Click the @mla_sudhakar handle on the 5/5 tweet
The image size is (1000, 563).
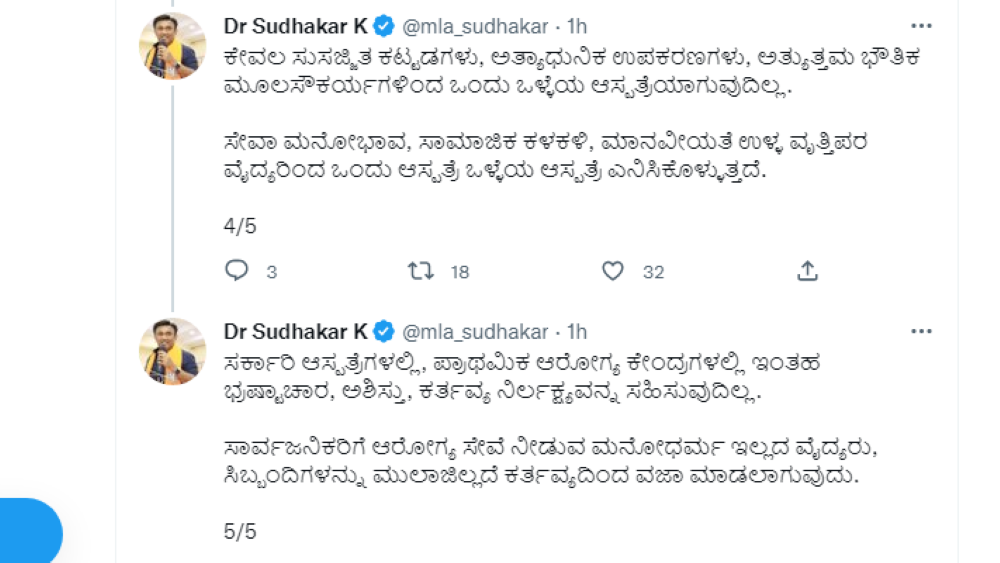pyautogui.click(x=475, y=331)
